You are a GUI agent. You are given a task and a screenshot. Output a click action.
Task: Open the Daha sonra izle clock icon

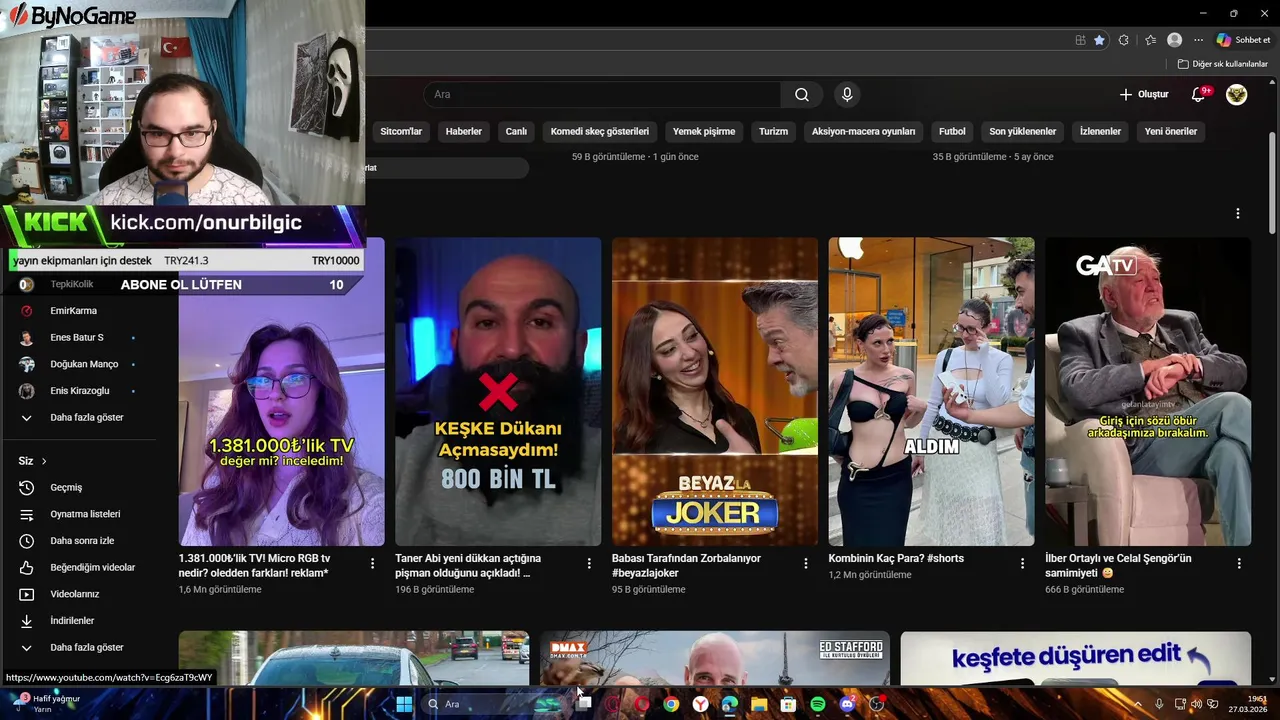(x=27, y=541)
